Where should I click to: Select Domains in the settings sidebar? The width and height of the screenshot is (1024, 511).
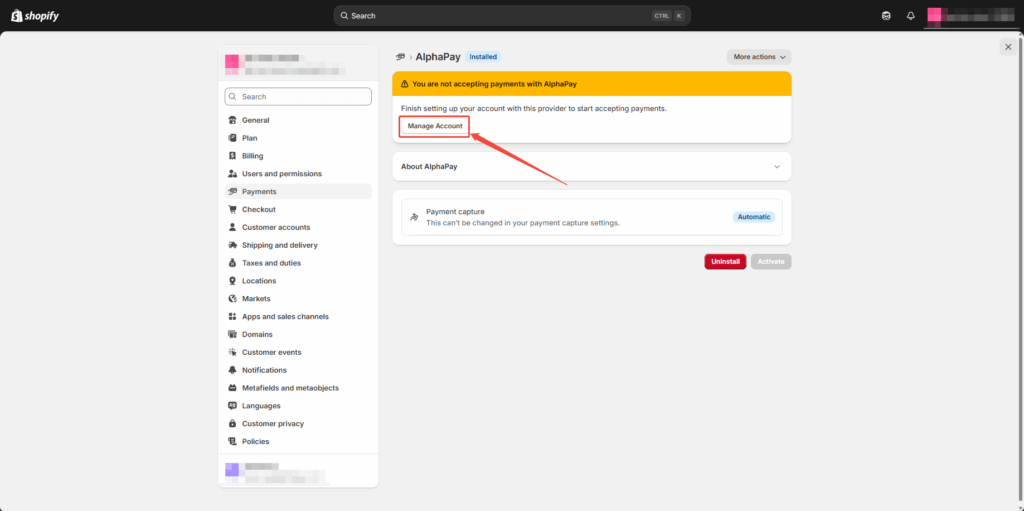click(x=259, y=334)
